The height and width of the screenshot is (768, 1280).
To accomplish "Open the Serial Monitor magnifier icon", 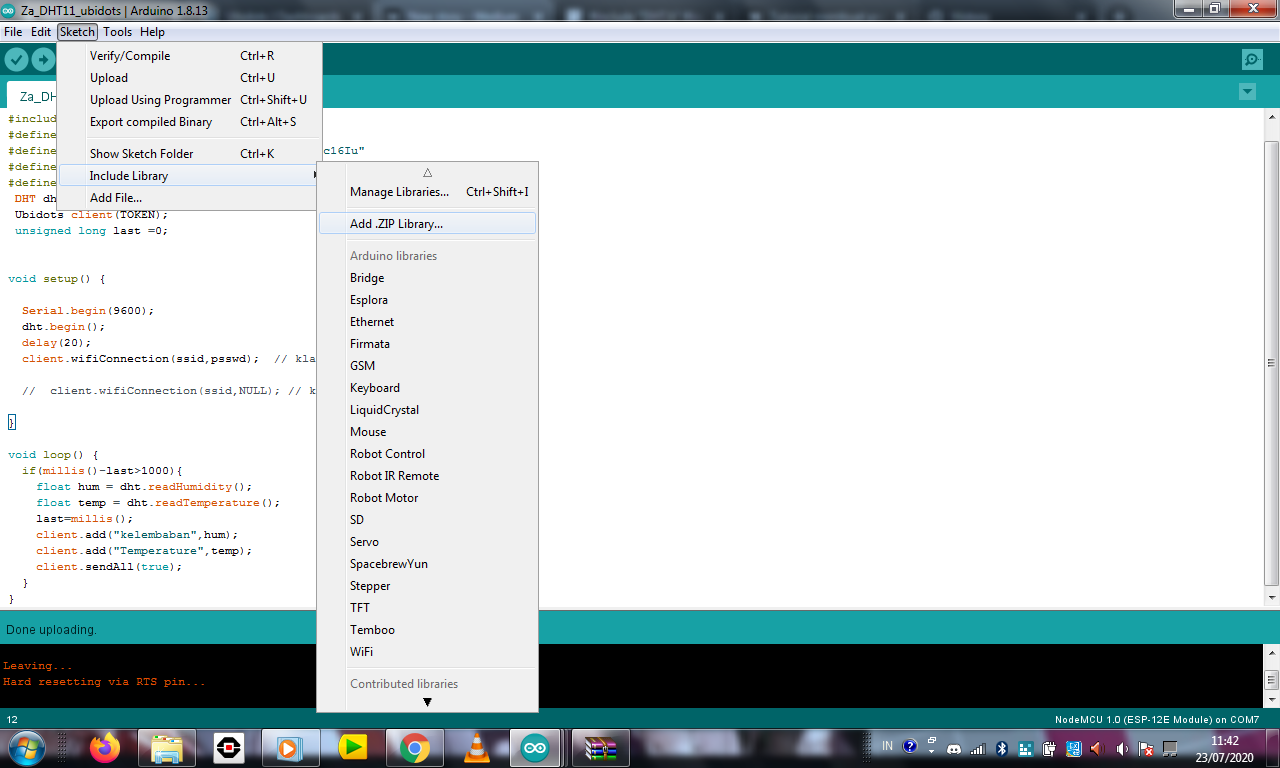I will click(1251, 59).
